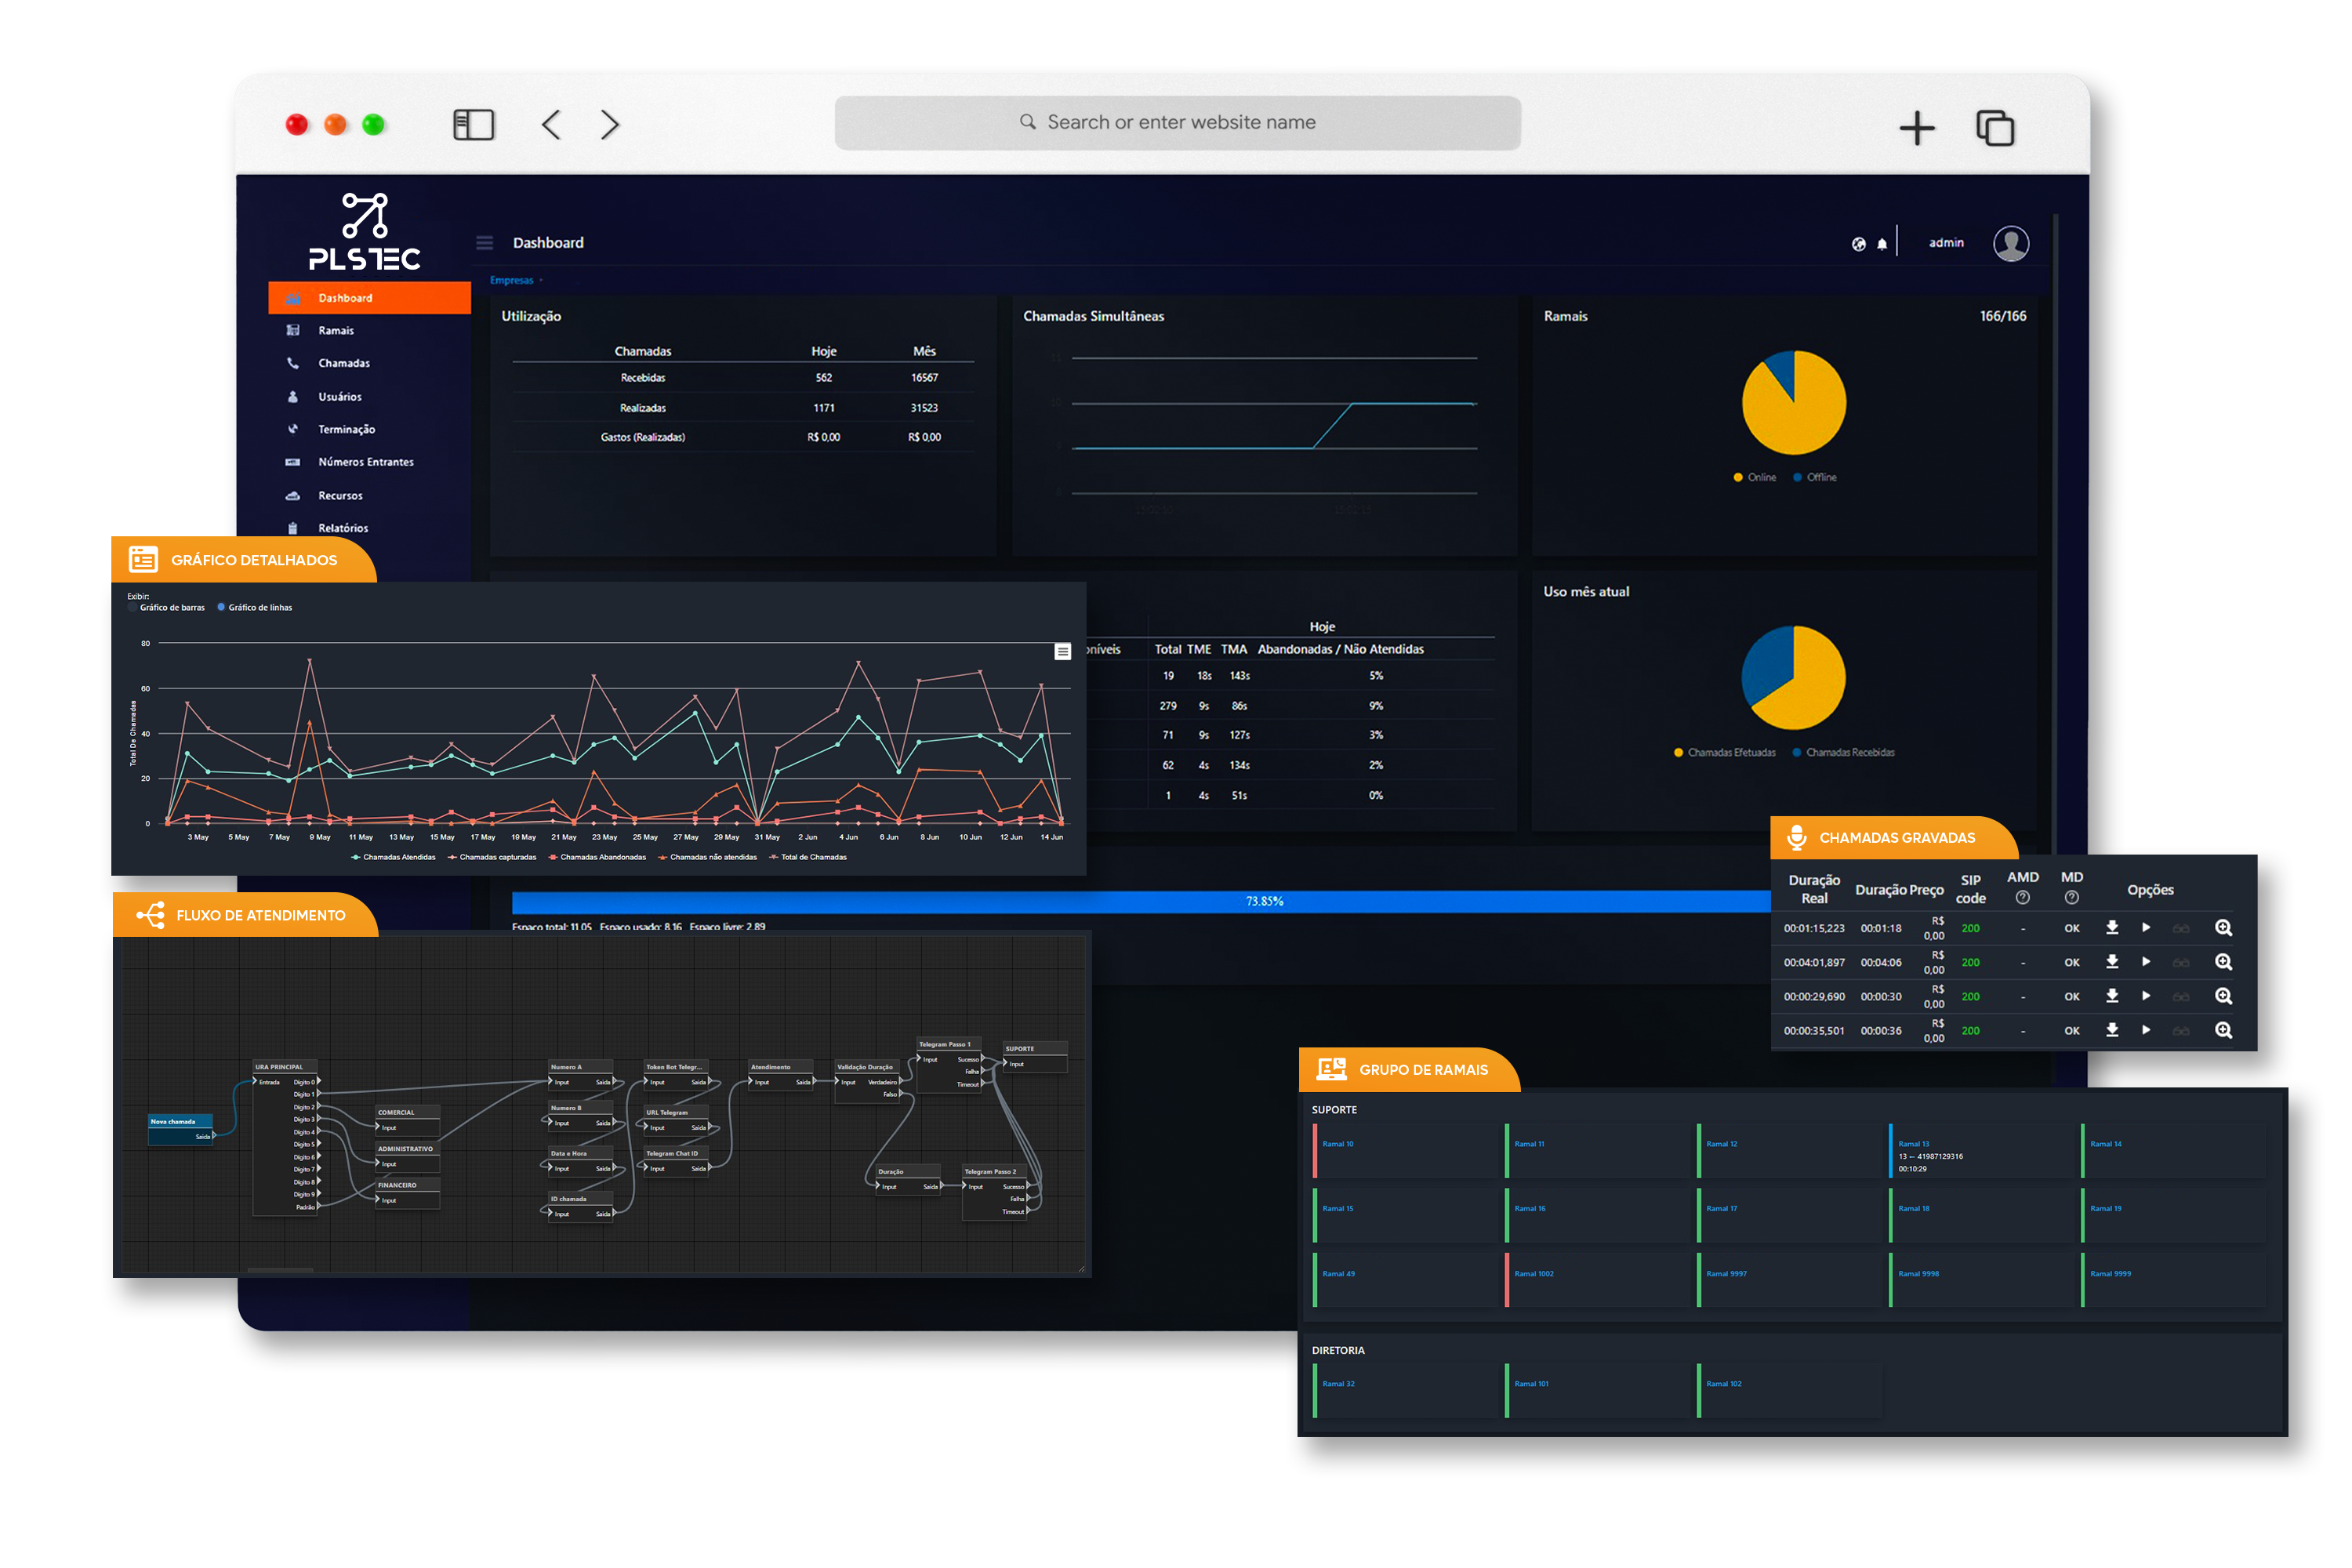This screenshot has width=2352, height=1568.
Task: Click the globe language icon
Action: (x=1858, y=244)
